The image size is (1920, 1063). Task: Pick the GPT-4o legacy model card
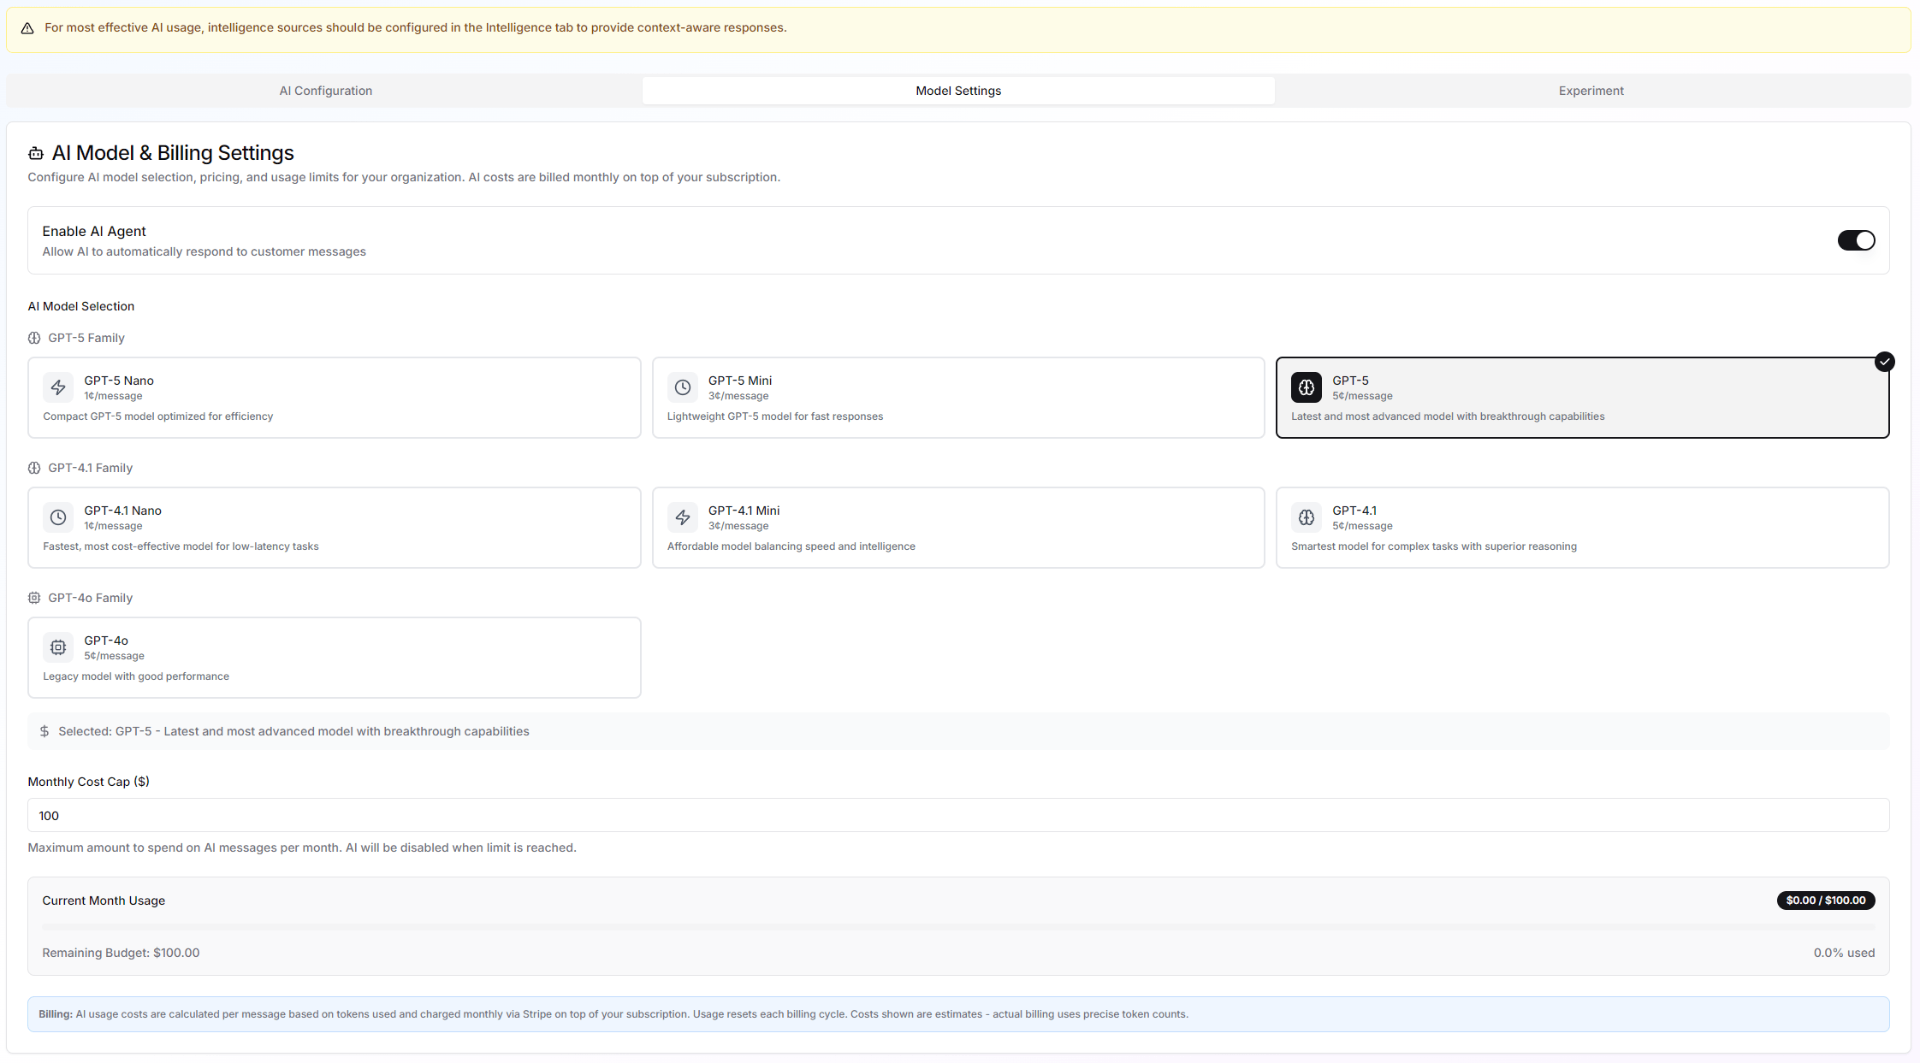point(334,658)
